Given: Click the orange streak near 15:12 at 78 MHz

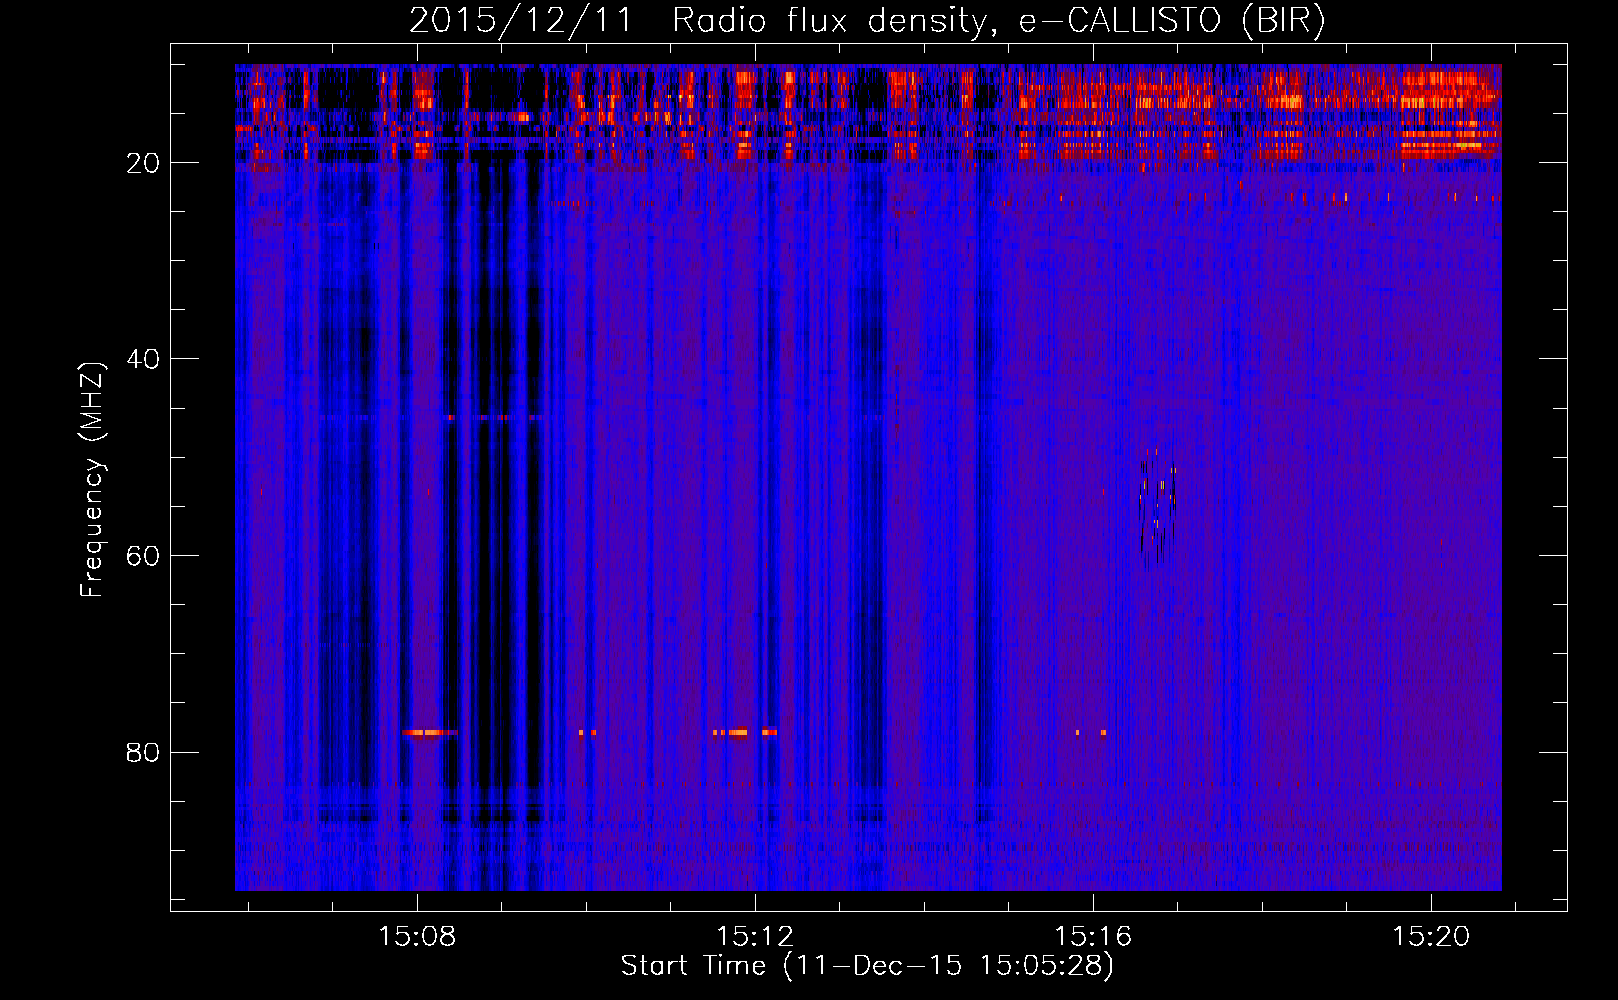Looking at the screenshot, I should point(745,733).
